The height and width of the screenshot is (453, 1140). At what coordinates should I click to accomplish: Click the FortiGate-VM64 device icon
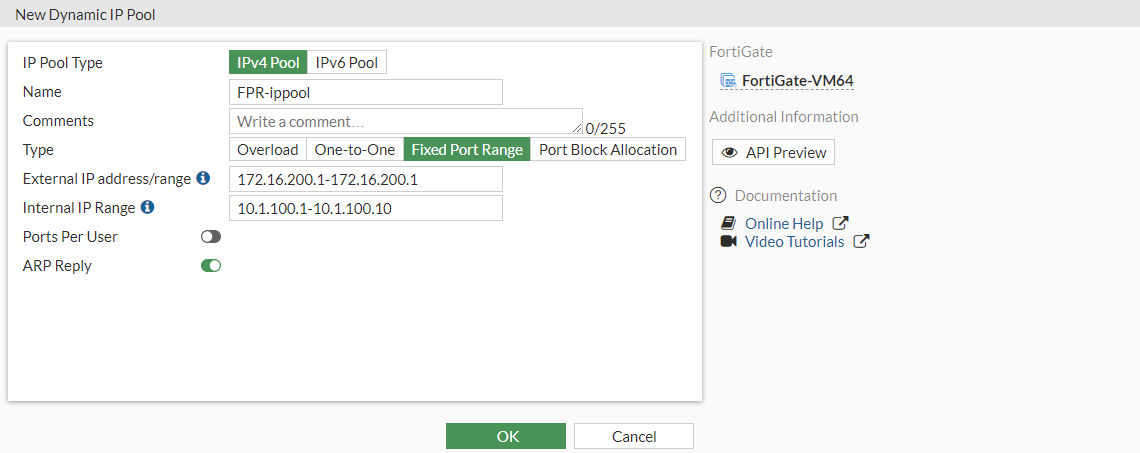pos(728,81)
